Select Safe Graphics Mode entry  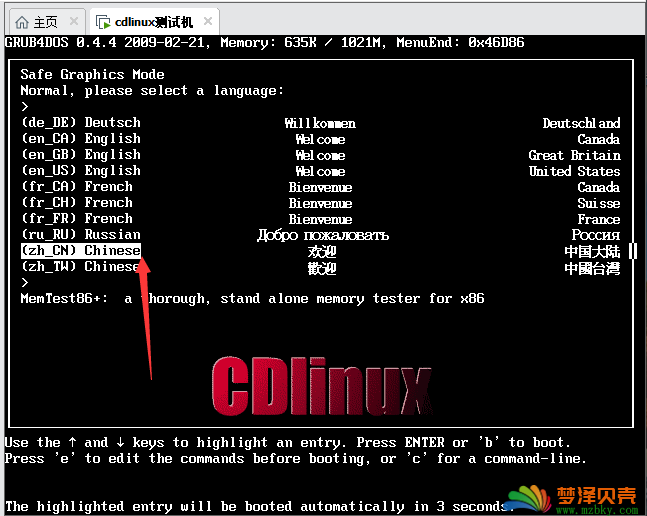click(92, 75)
